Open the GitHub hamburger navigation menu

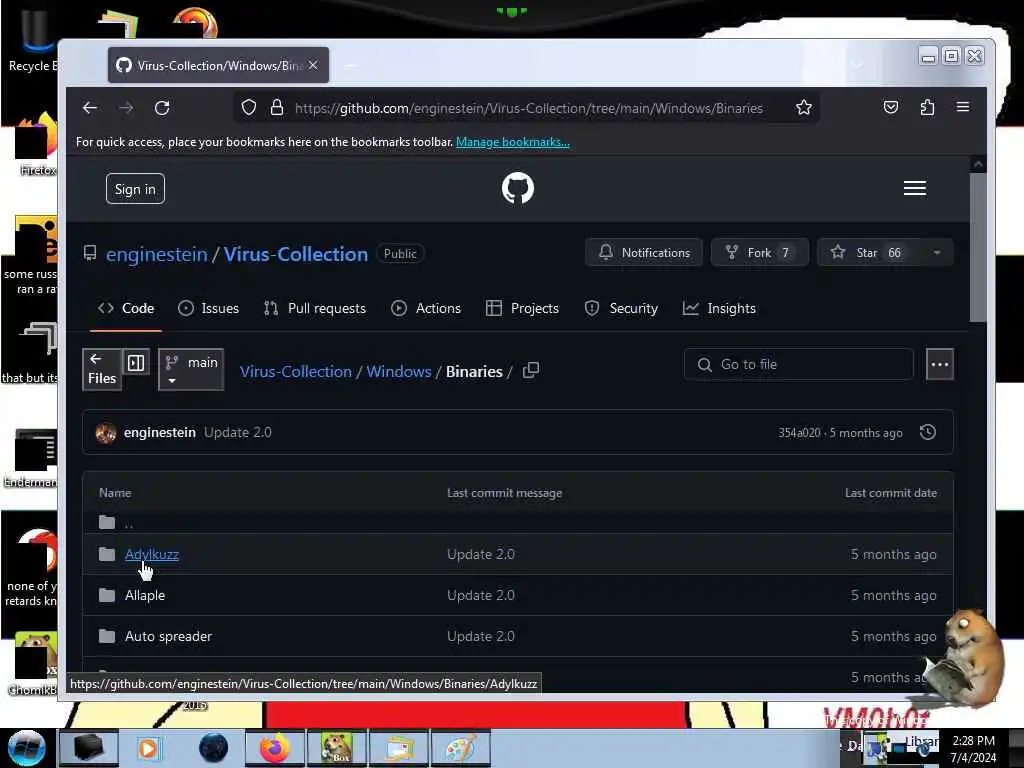point(914,188)
